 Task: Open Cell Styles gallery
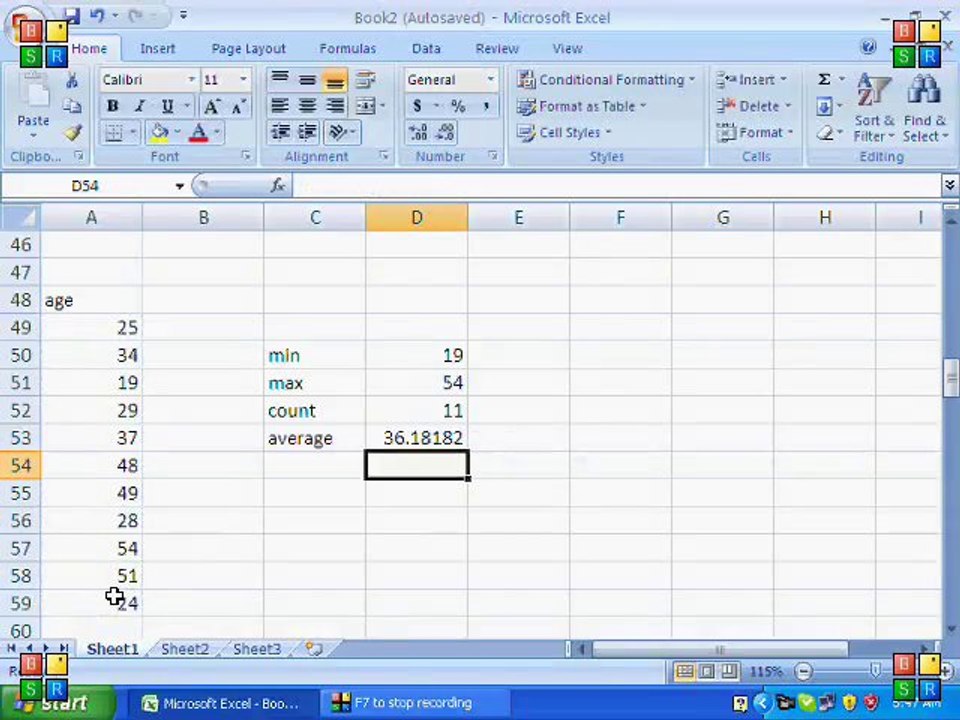pyautogui.click(x=564, y=133)
